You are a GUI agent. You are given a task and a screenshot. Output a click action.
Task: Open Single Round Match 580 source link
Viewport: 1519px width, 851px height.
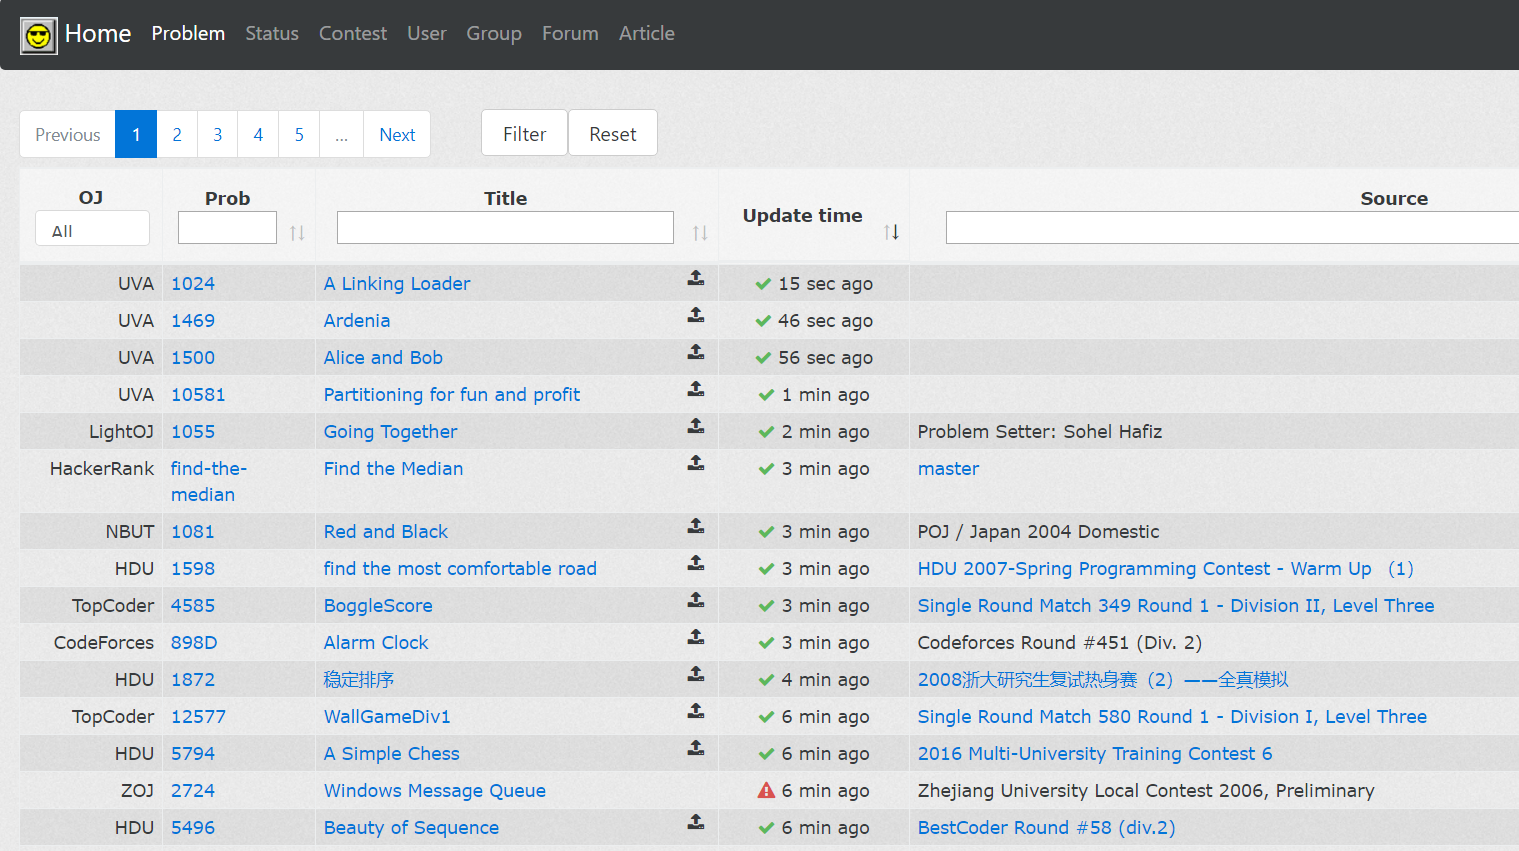1172,717
